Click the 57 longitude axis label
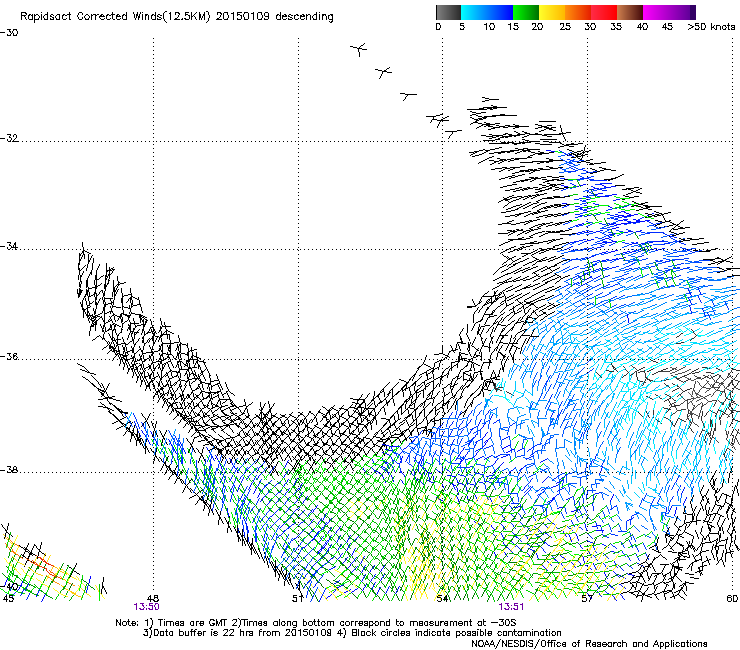Viewport: 740px width, 650px height. coord(587,599)
